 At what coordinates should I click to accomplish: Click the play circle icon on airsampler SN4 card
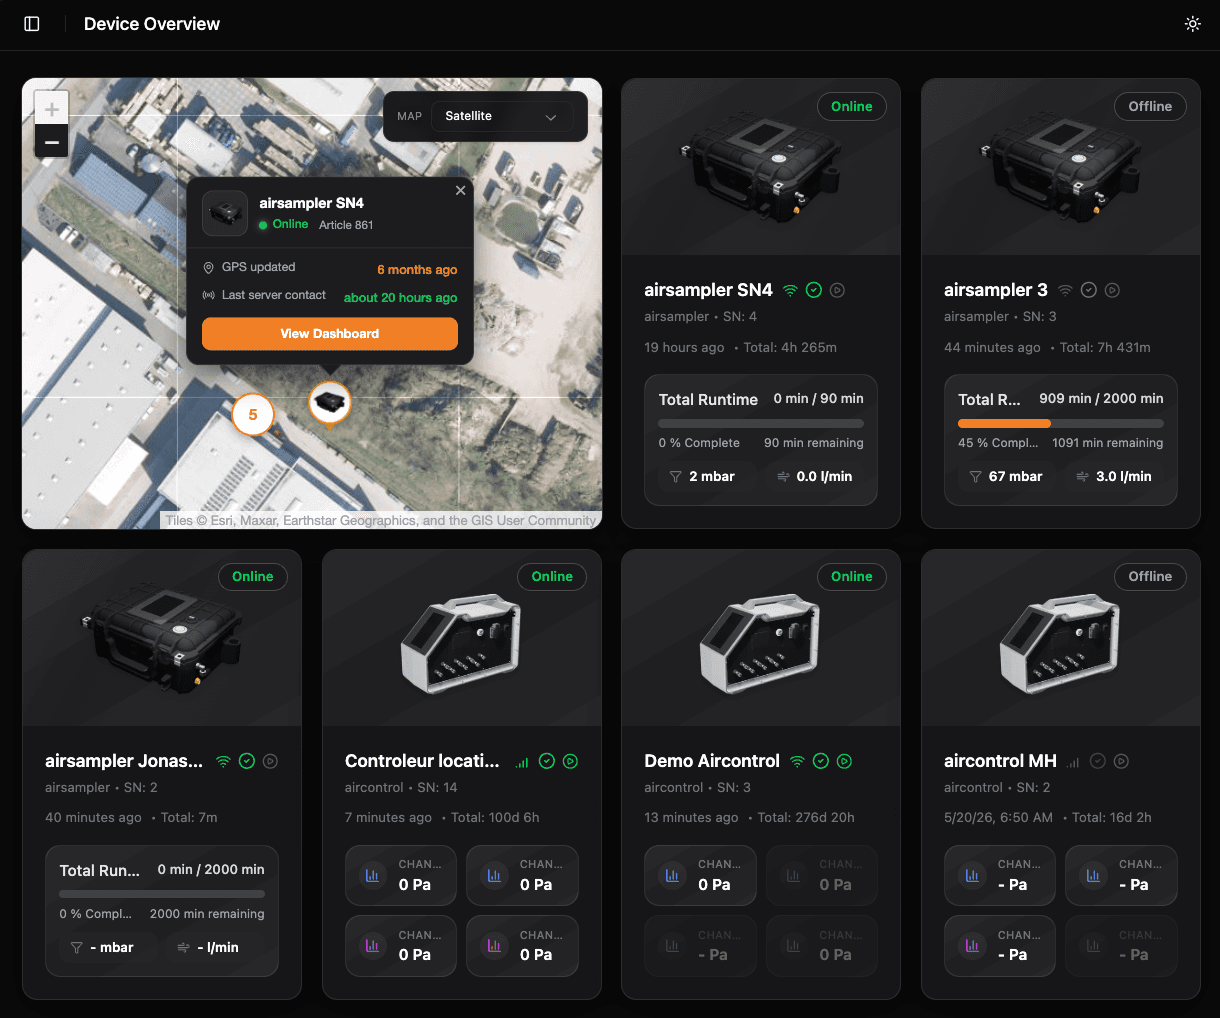[838, 290]
